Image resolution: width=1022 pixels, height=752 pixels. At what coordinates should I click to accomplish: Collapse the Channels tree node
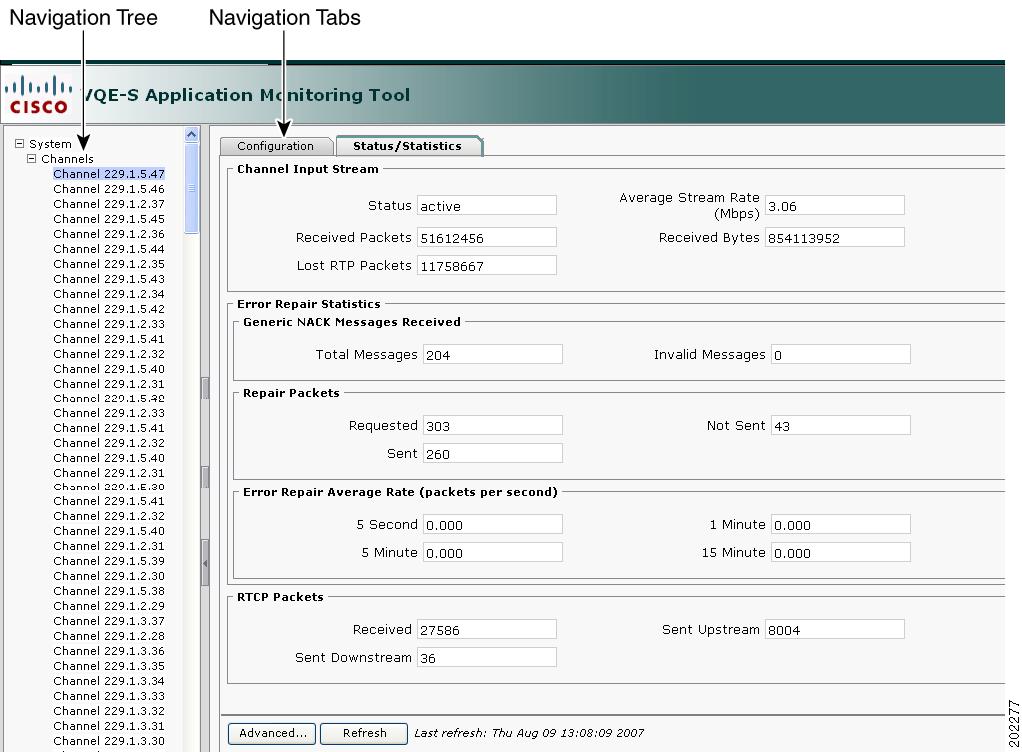tap(31, 158)
